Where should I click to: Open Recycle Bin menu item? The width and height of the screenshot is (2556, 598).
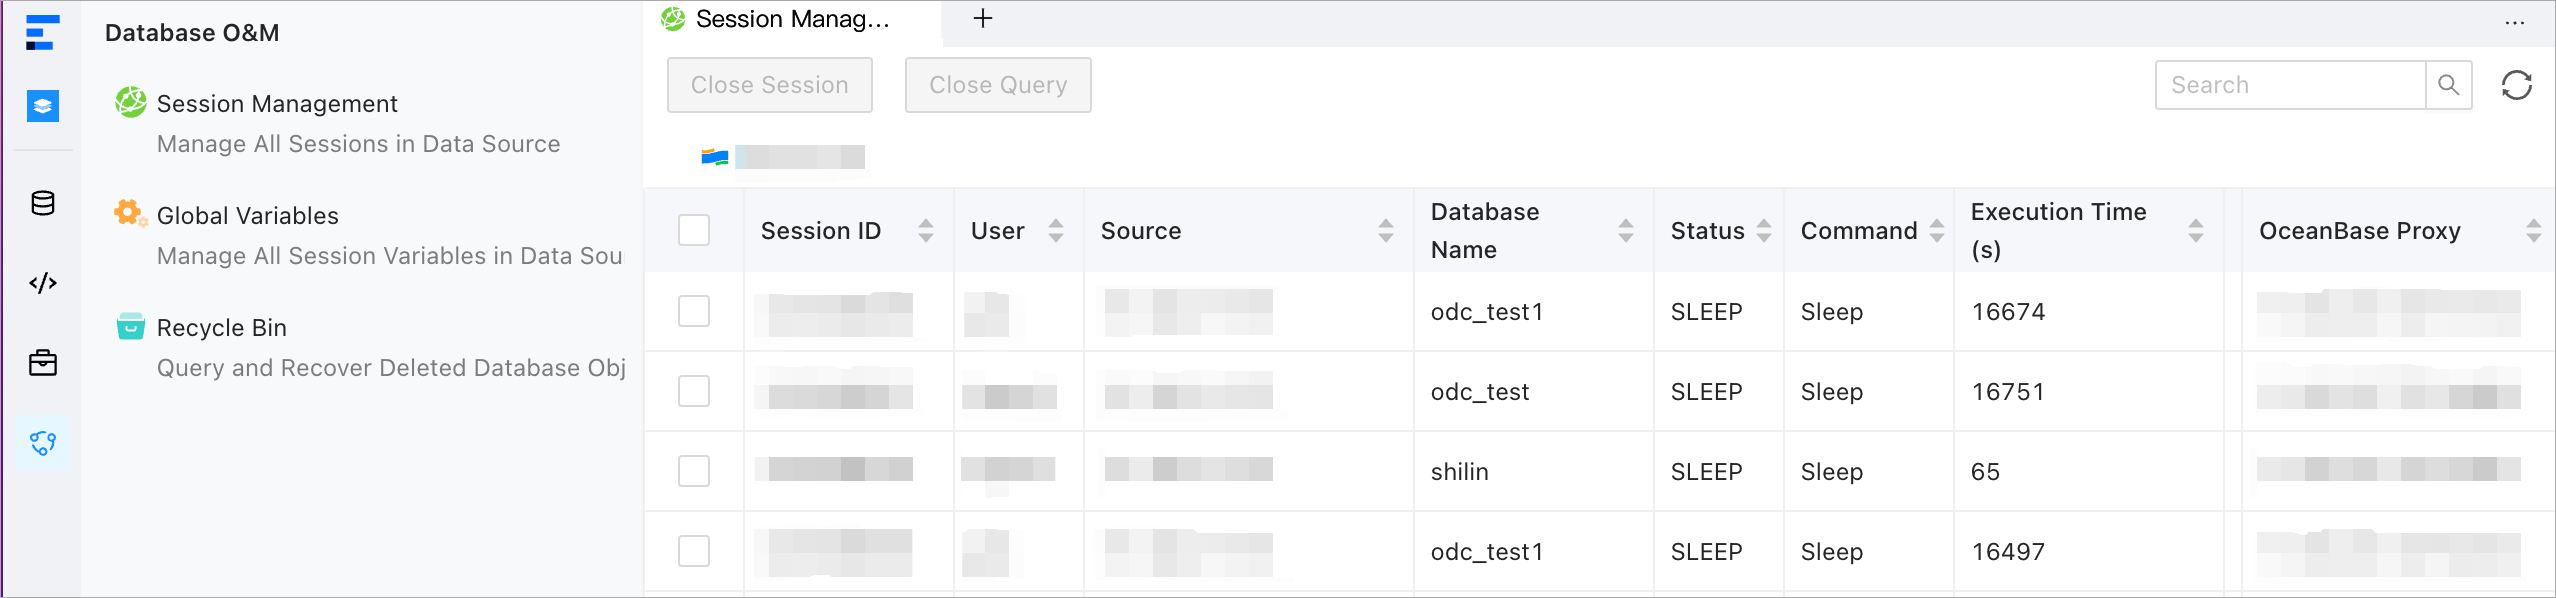[x=222, y=328]
